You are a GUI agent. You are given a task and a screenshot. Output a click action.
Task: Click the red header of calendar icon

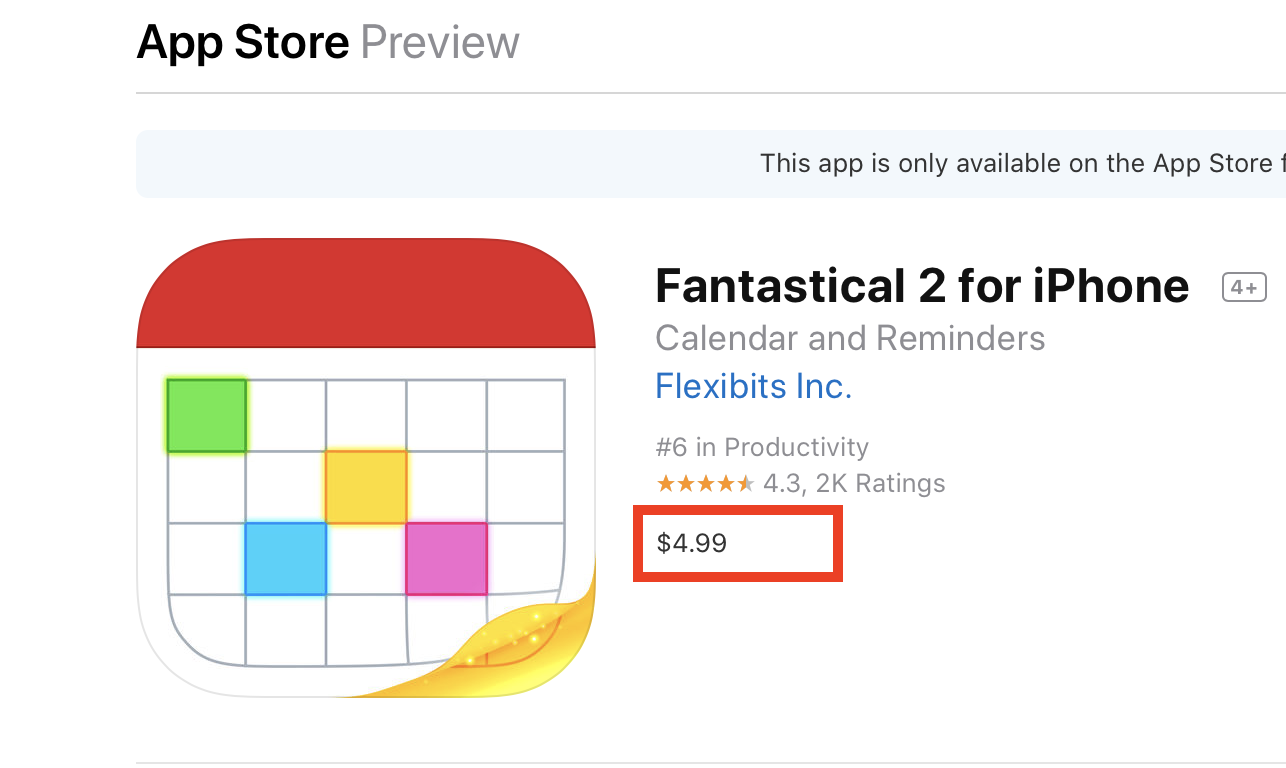[366, 293]
